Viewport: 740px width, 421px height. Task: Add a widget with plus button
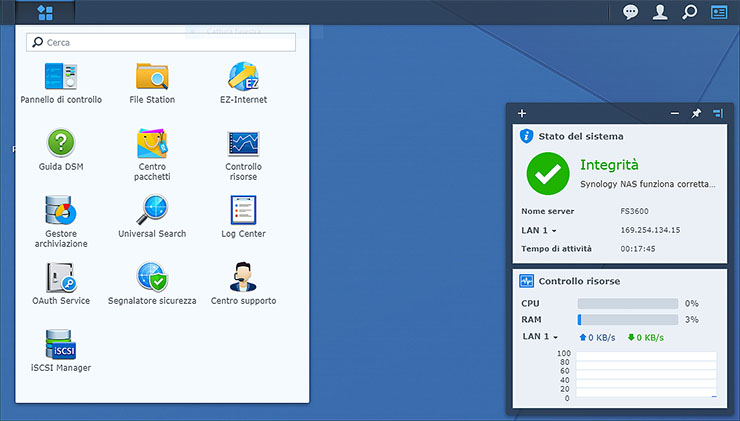pos(522,114)
